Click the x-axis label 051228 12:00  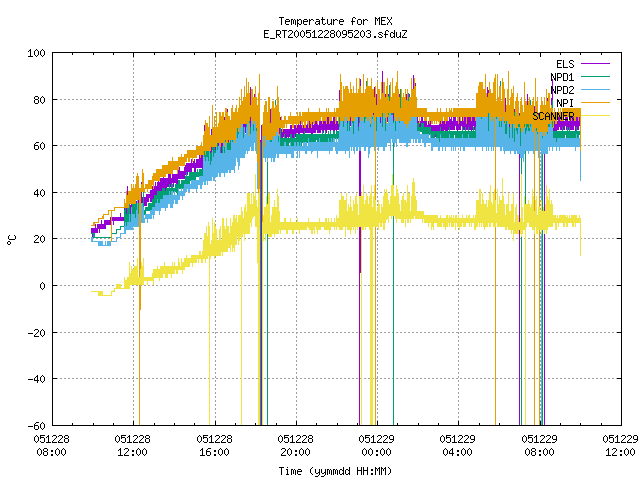point(132,446)
